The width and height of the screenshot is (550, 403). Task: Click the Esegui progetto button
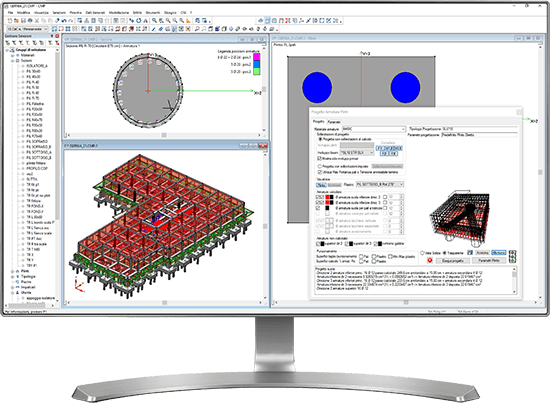453,261
